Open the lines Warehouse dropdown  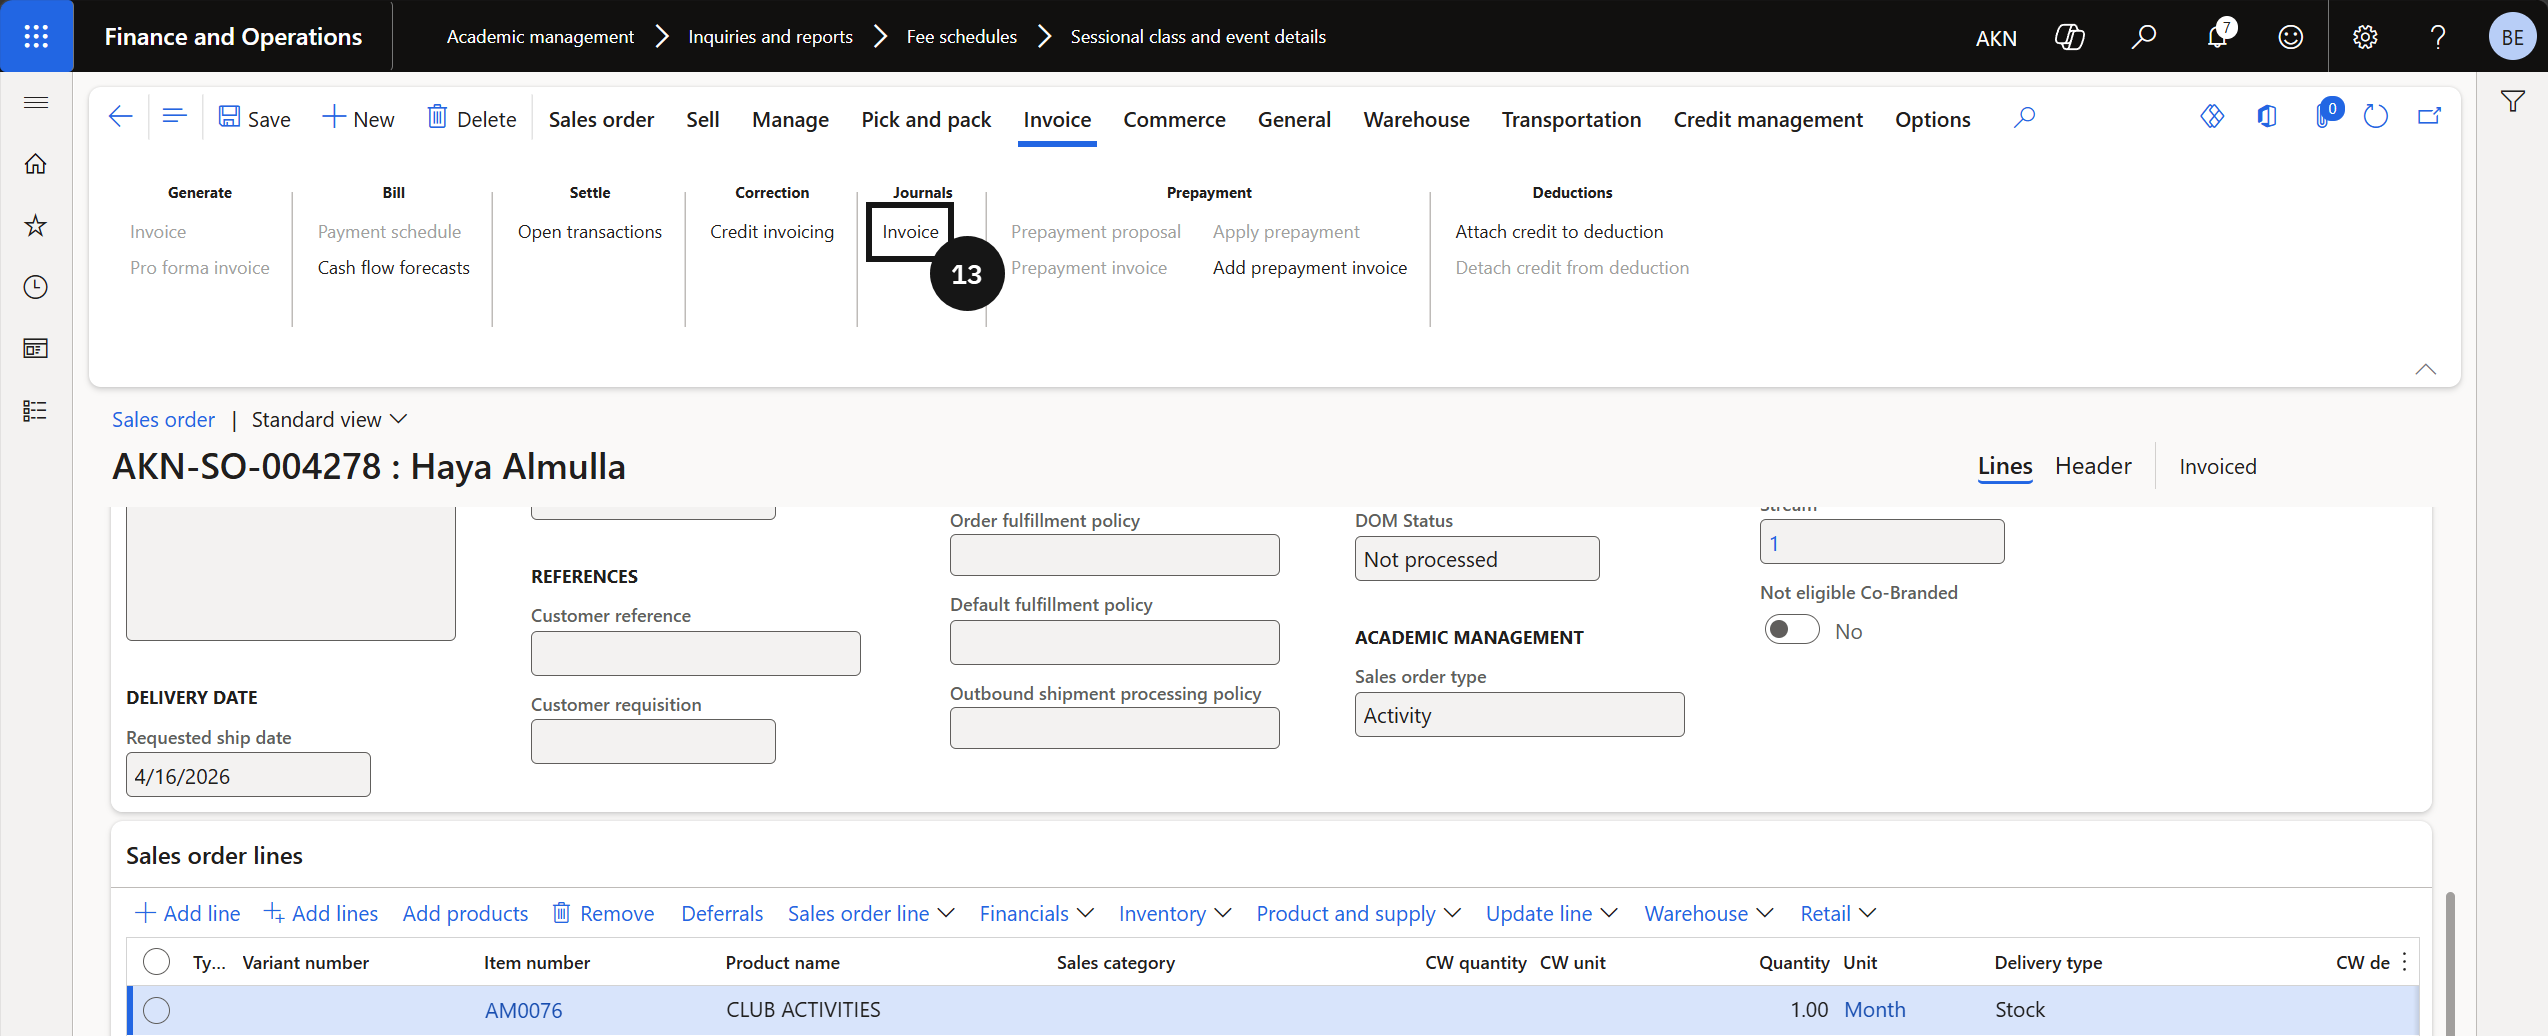point(1709,913)
